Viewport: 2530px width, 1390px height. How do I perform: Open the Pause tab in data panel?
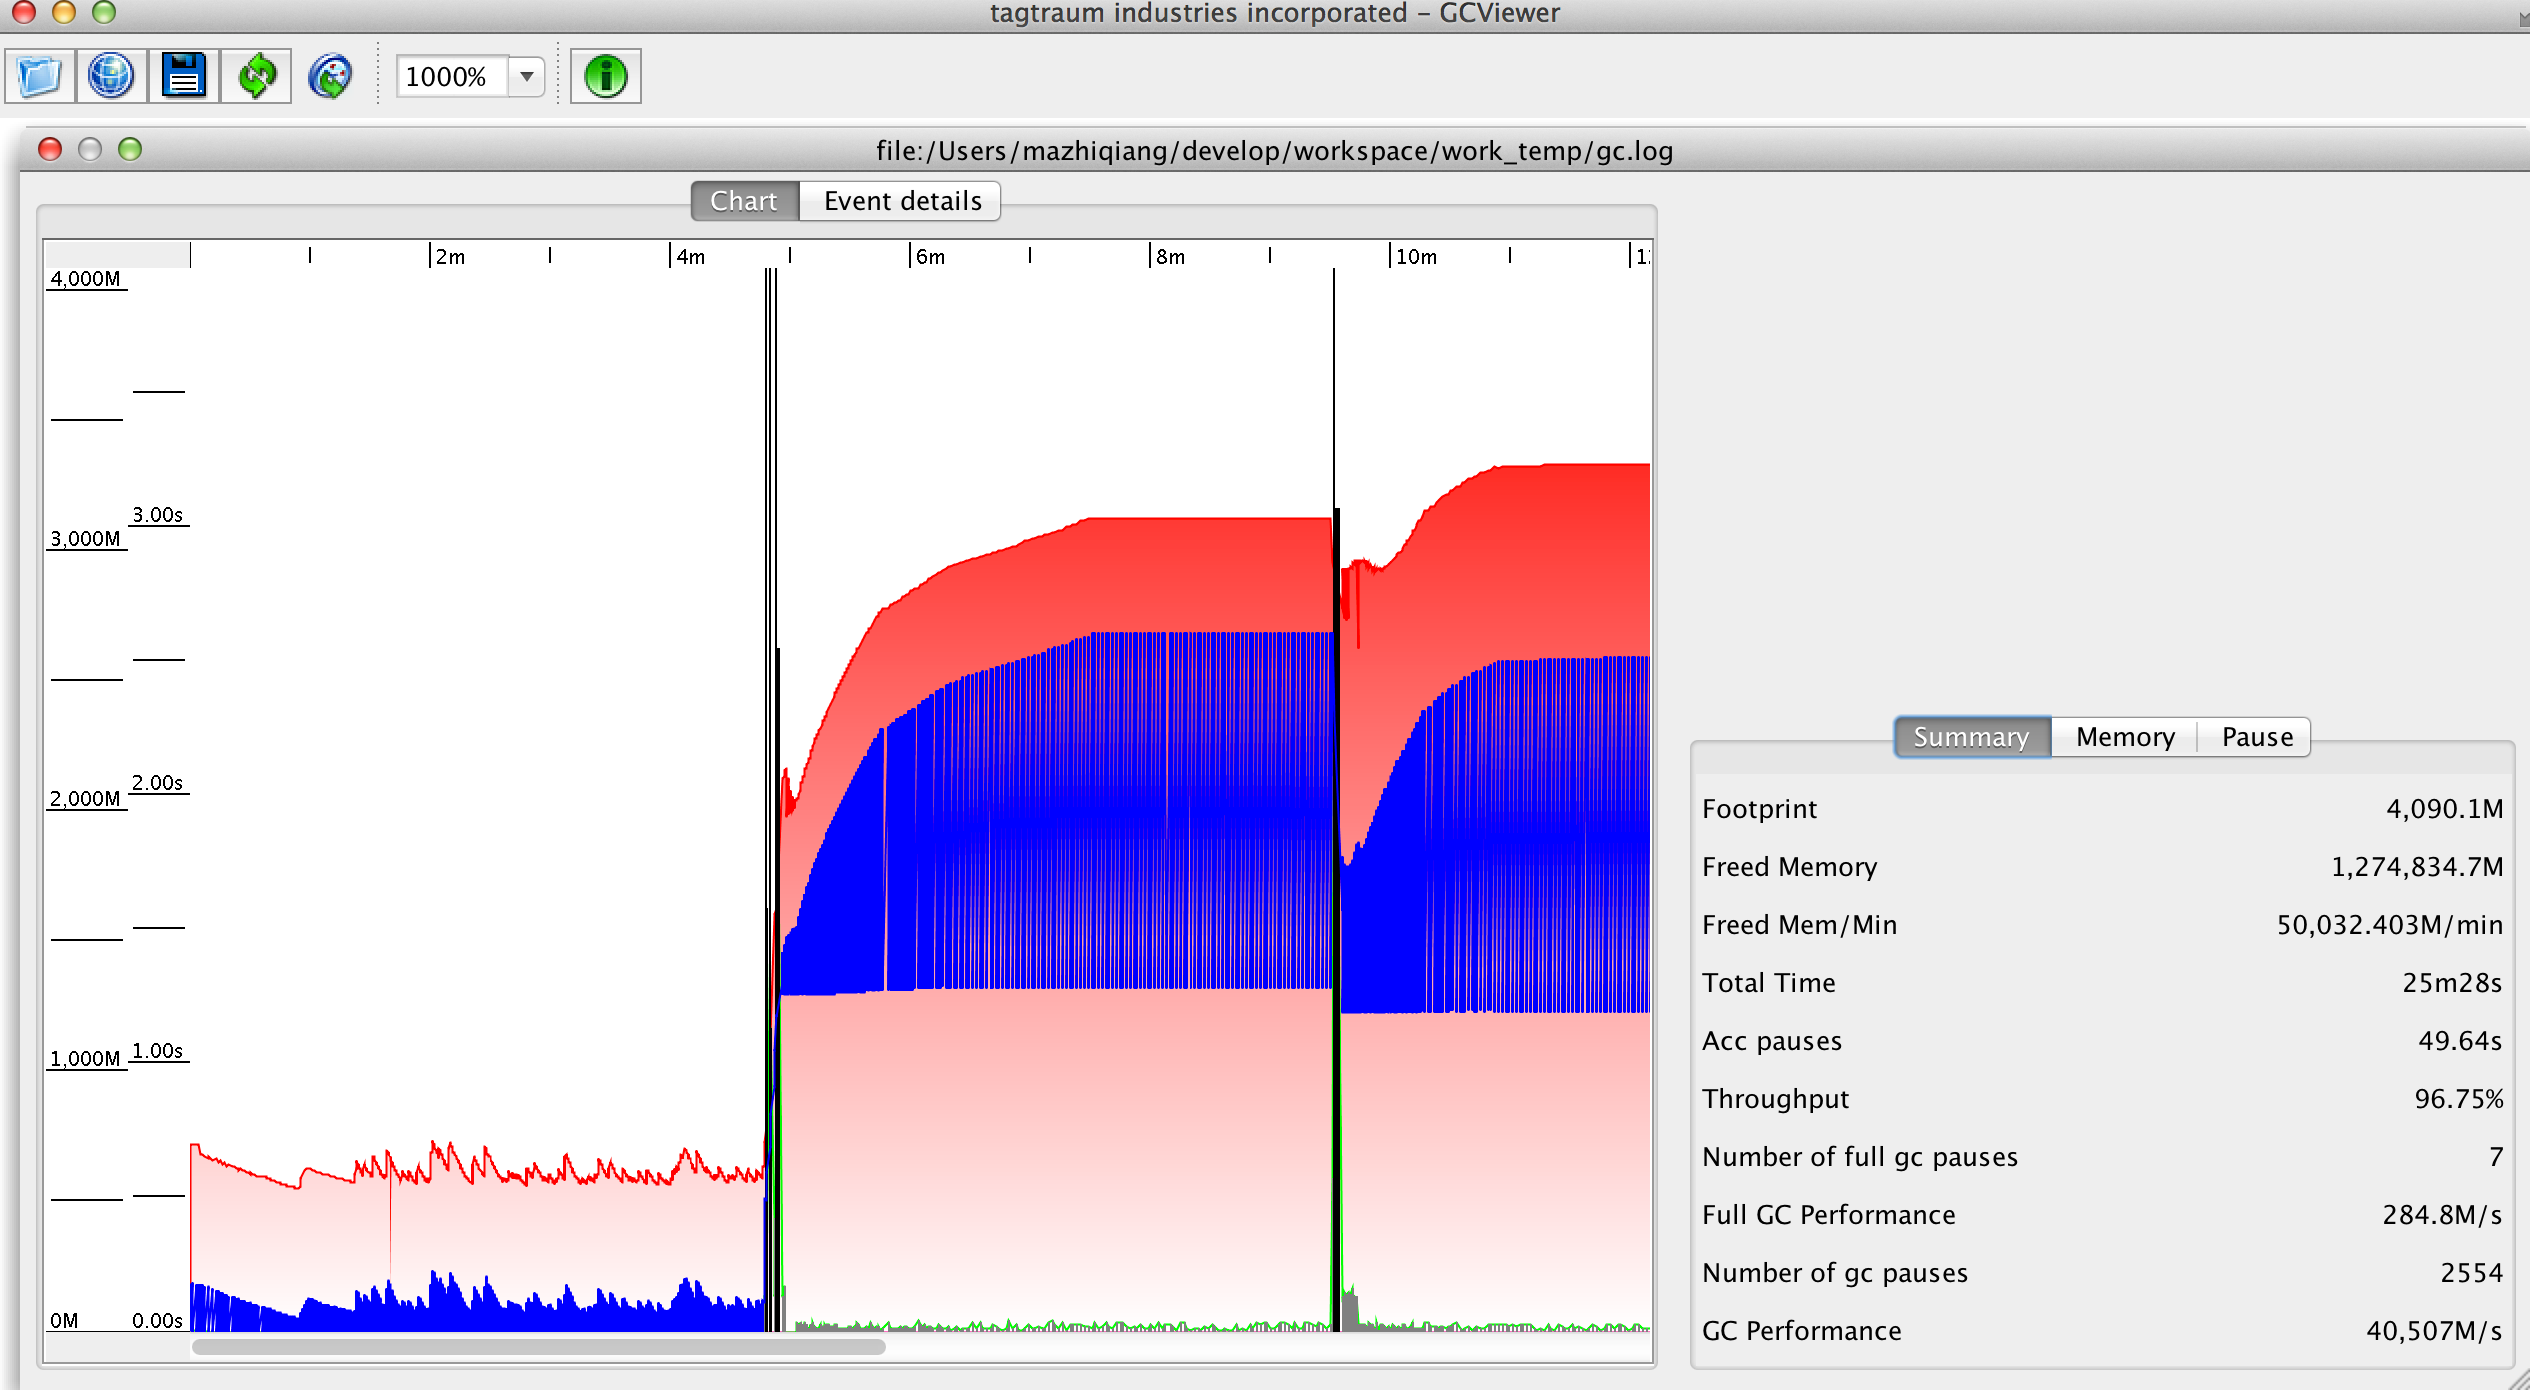(2256, 737)
